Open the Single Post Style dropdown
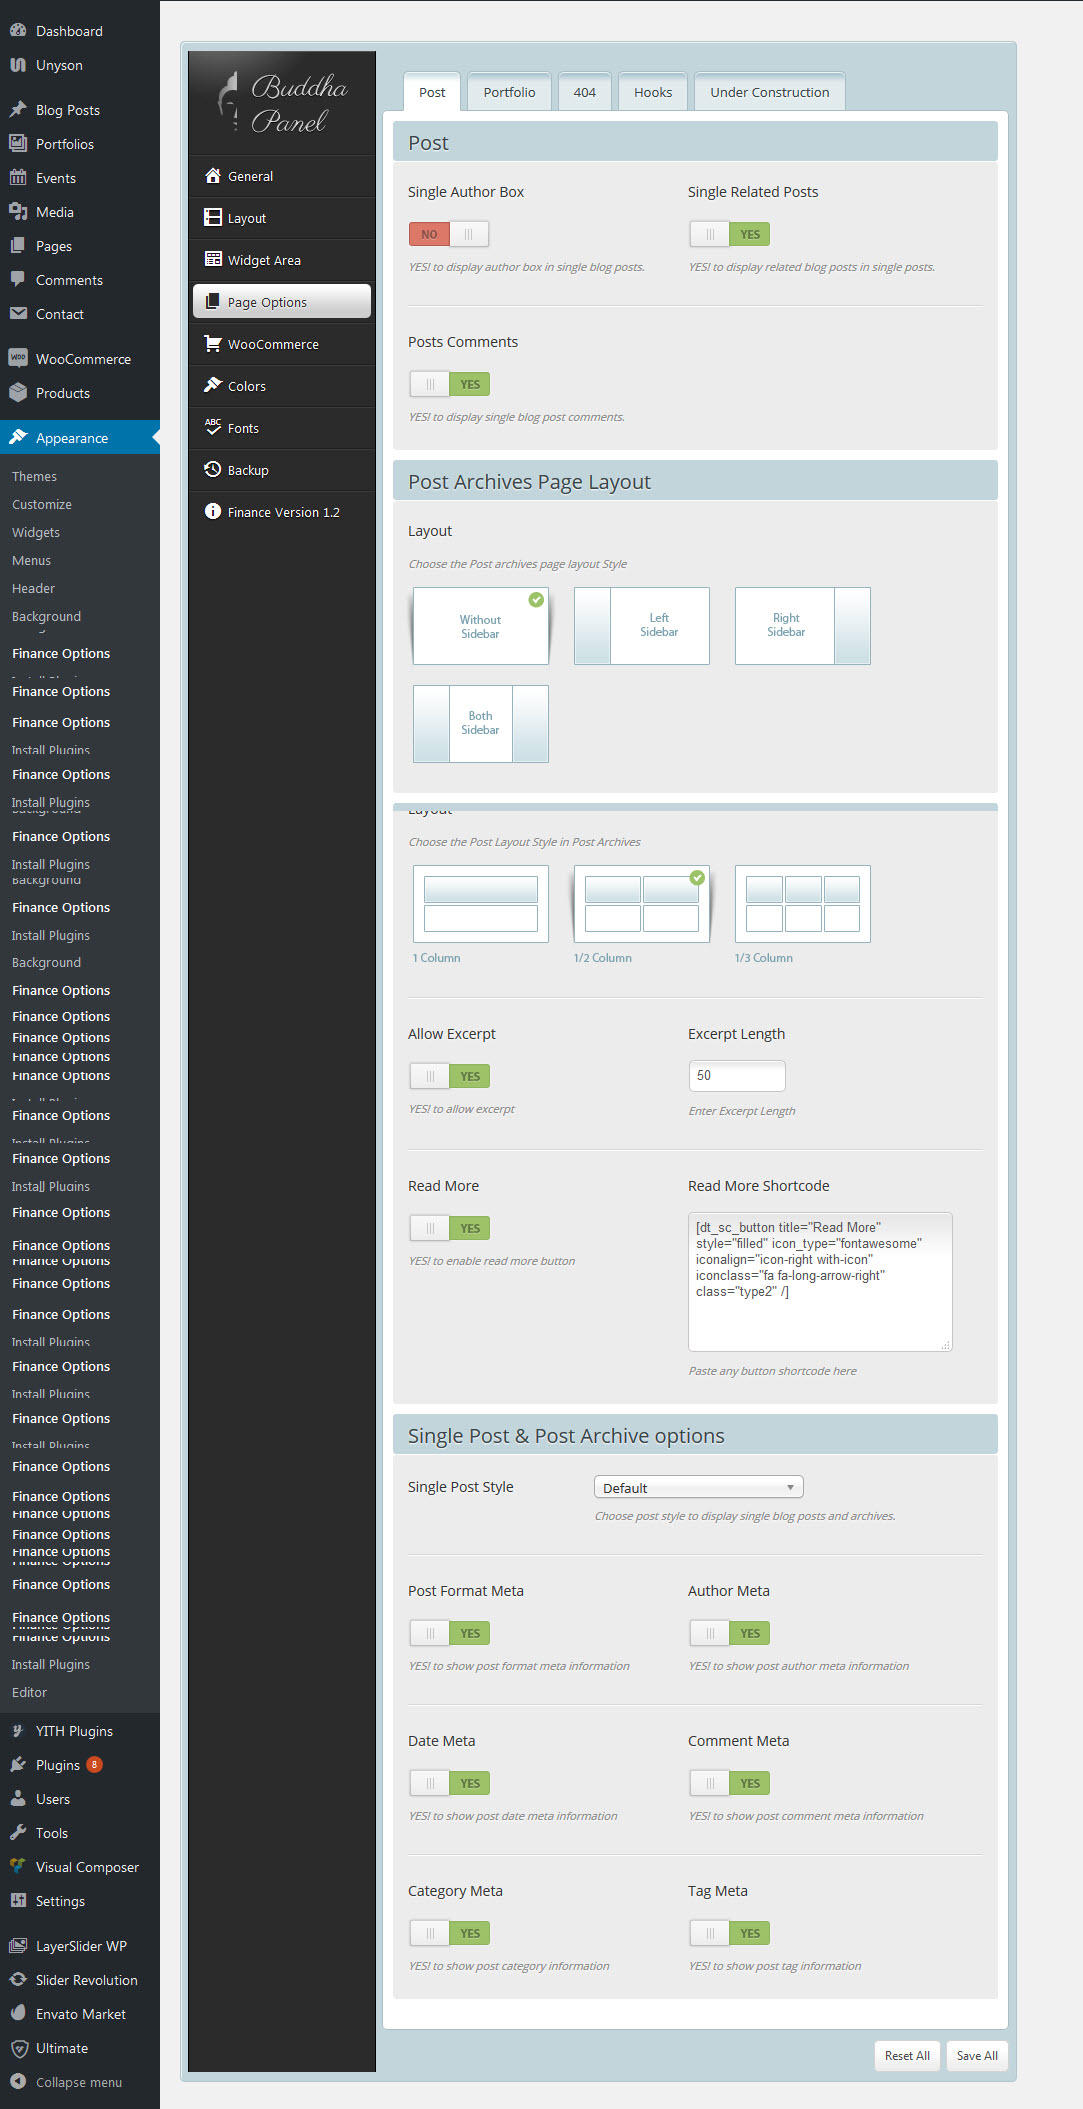Image resolution: width=1083 pixels, height=2109 pixels. (x=698, y=1488)
